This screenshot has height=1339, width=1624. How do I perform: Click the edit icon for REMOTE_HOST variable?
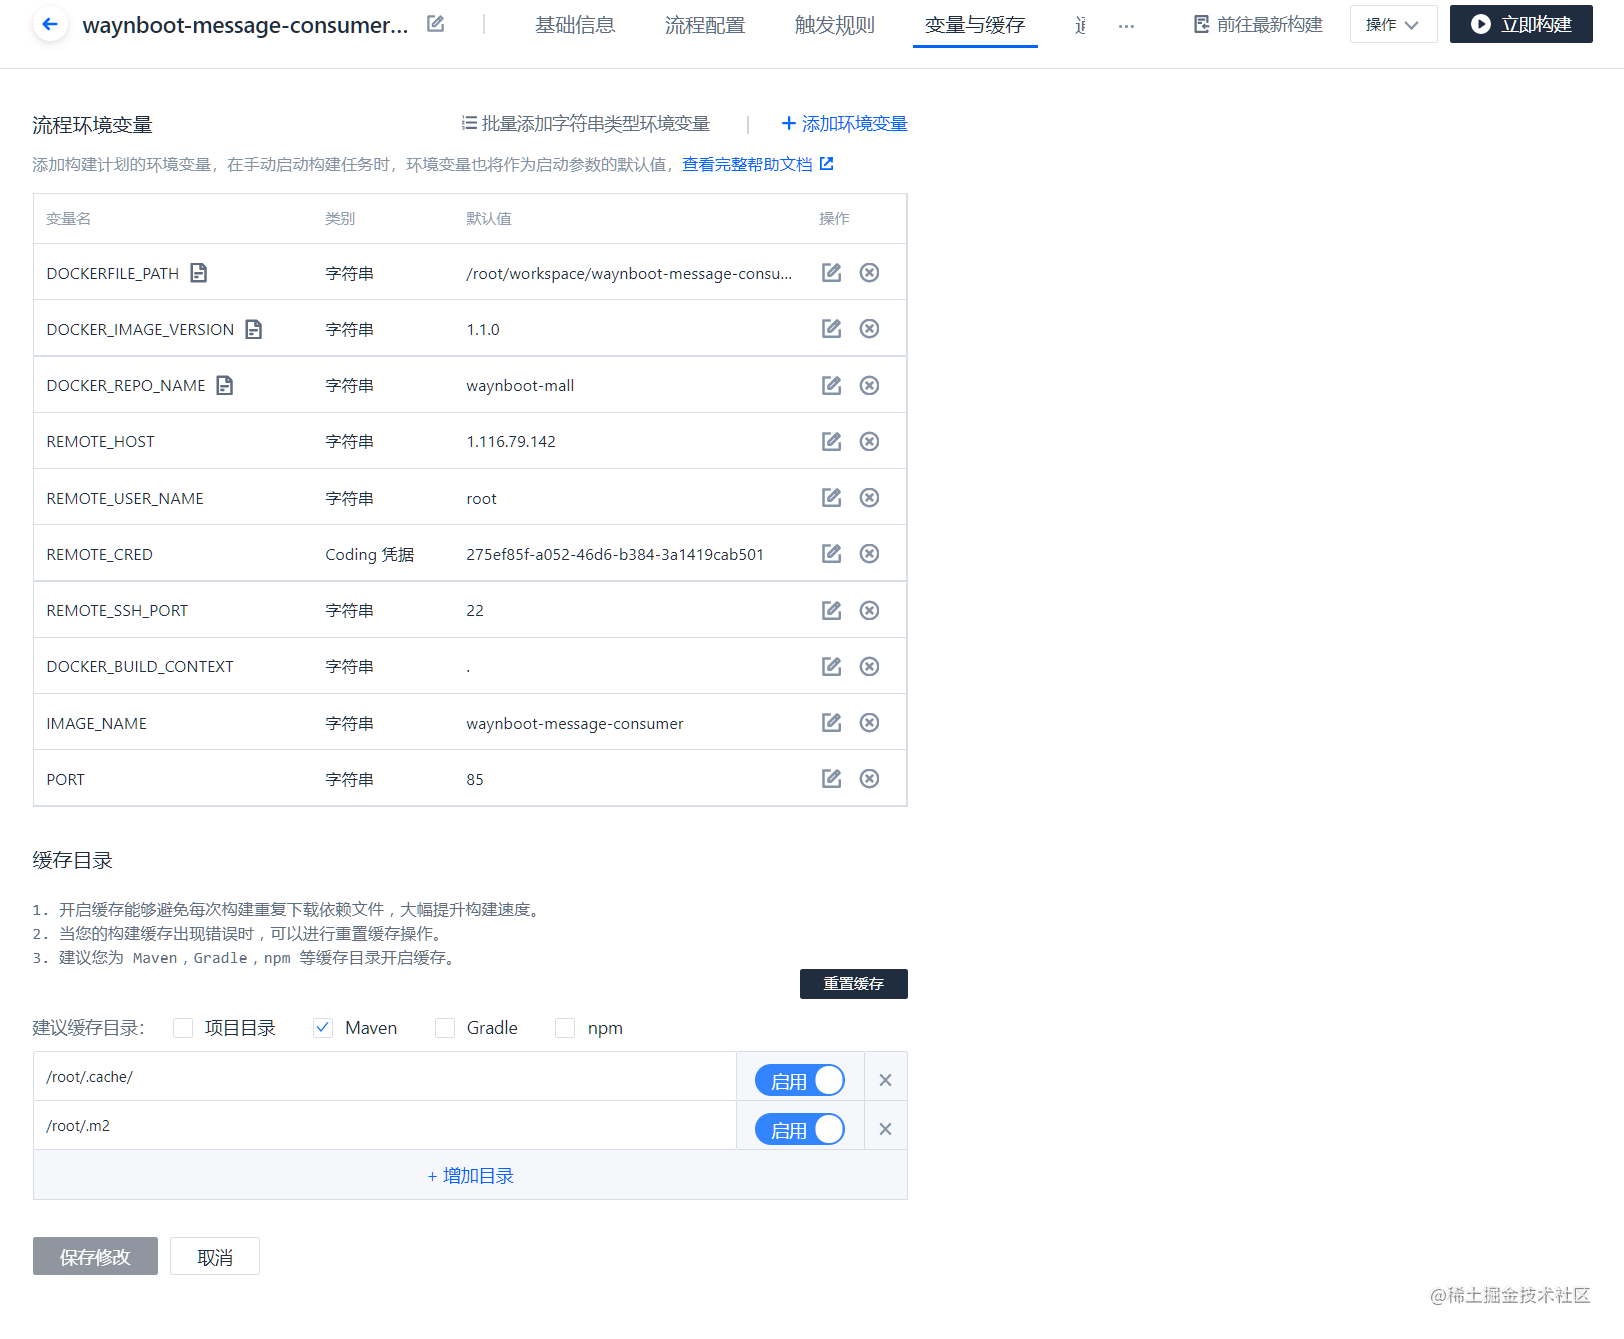point(831,441)
